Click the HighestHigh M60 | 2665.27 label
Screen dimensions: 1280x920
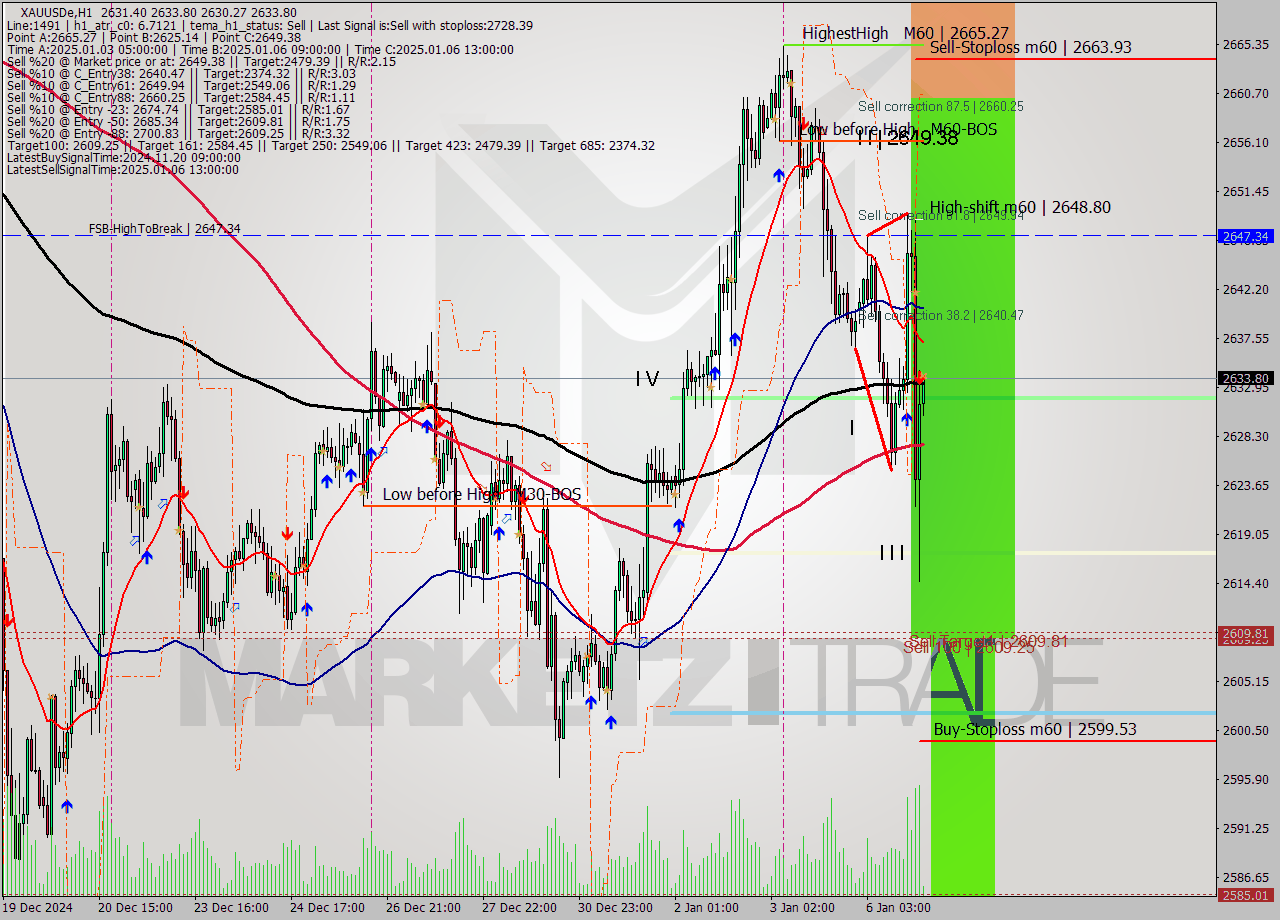coord(905,33)
